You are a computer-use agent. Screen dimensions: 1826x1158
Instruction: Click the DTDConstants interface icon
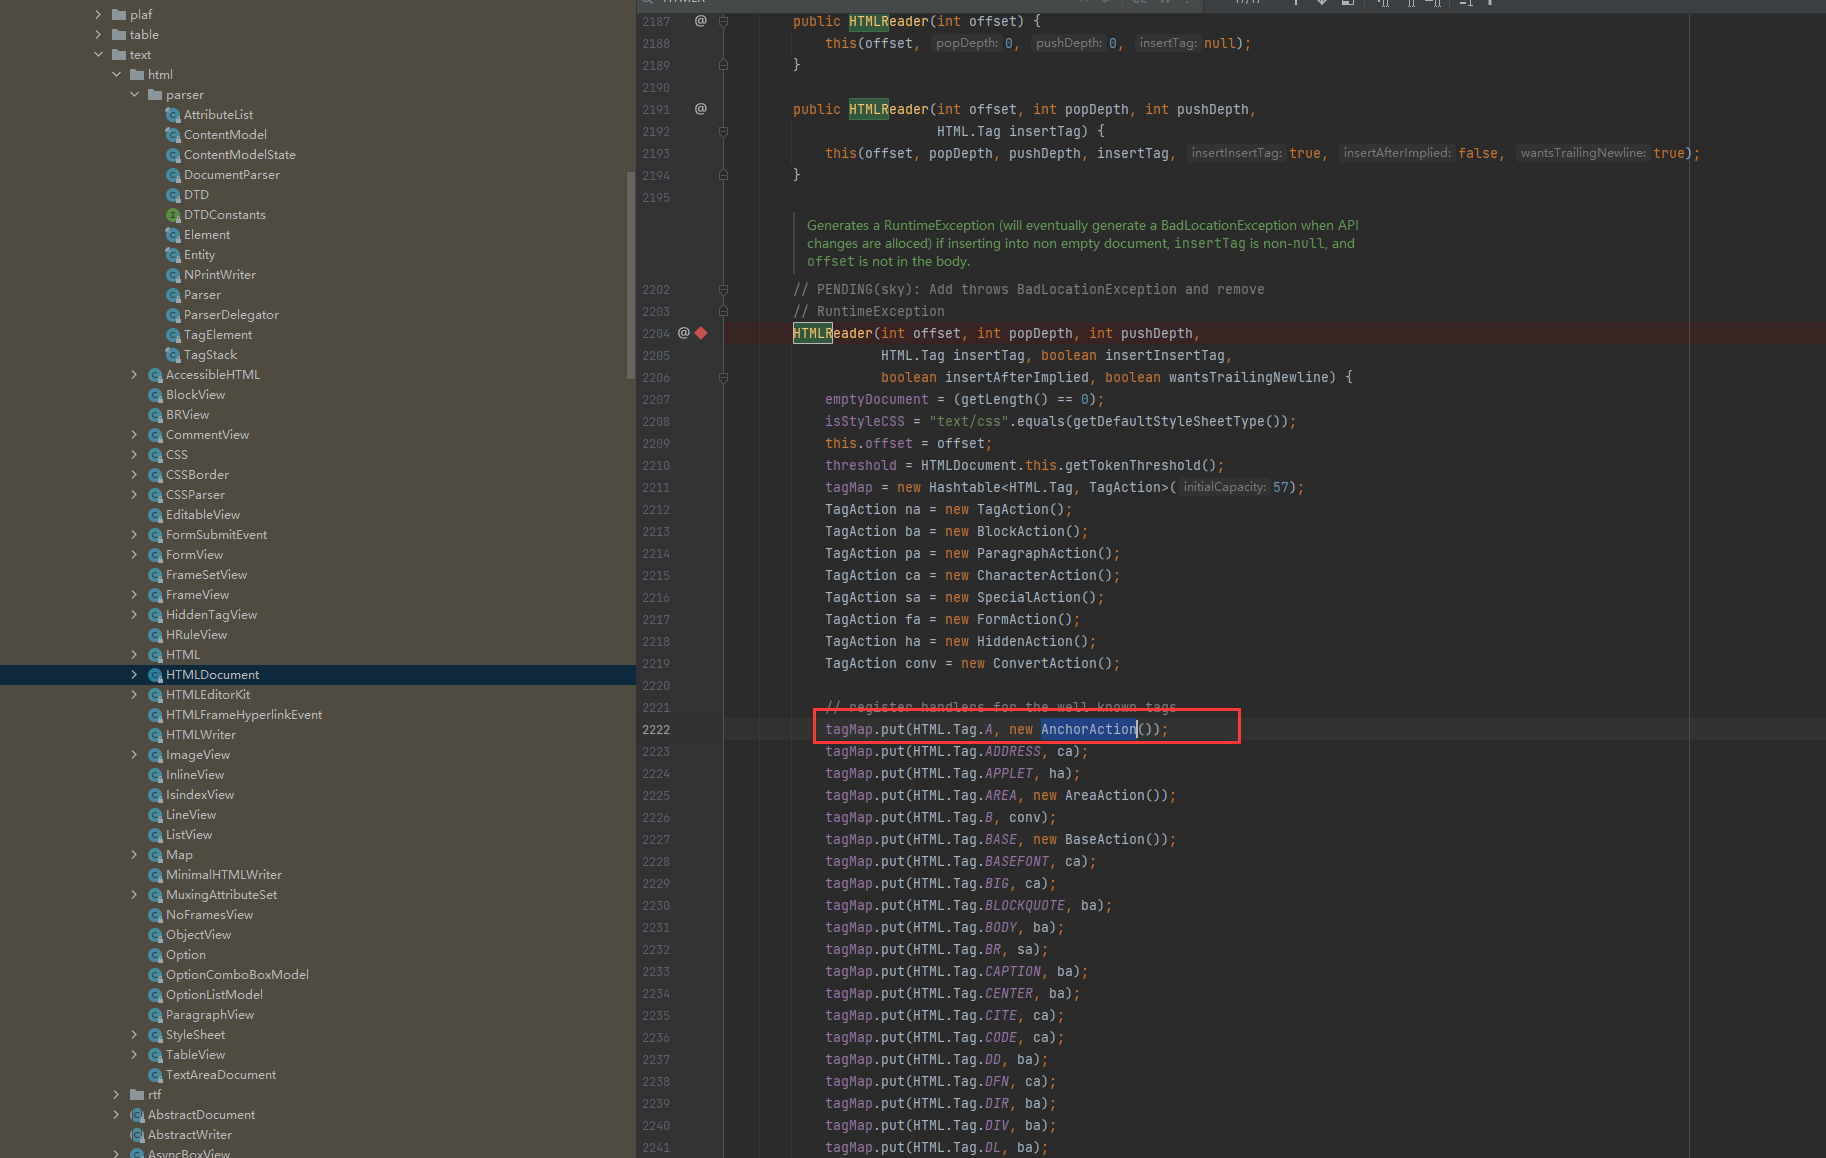[x=173, y=215]
